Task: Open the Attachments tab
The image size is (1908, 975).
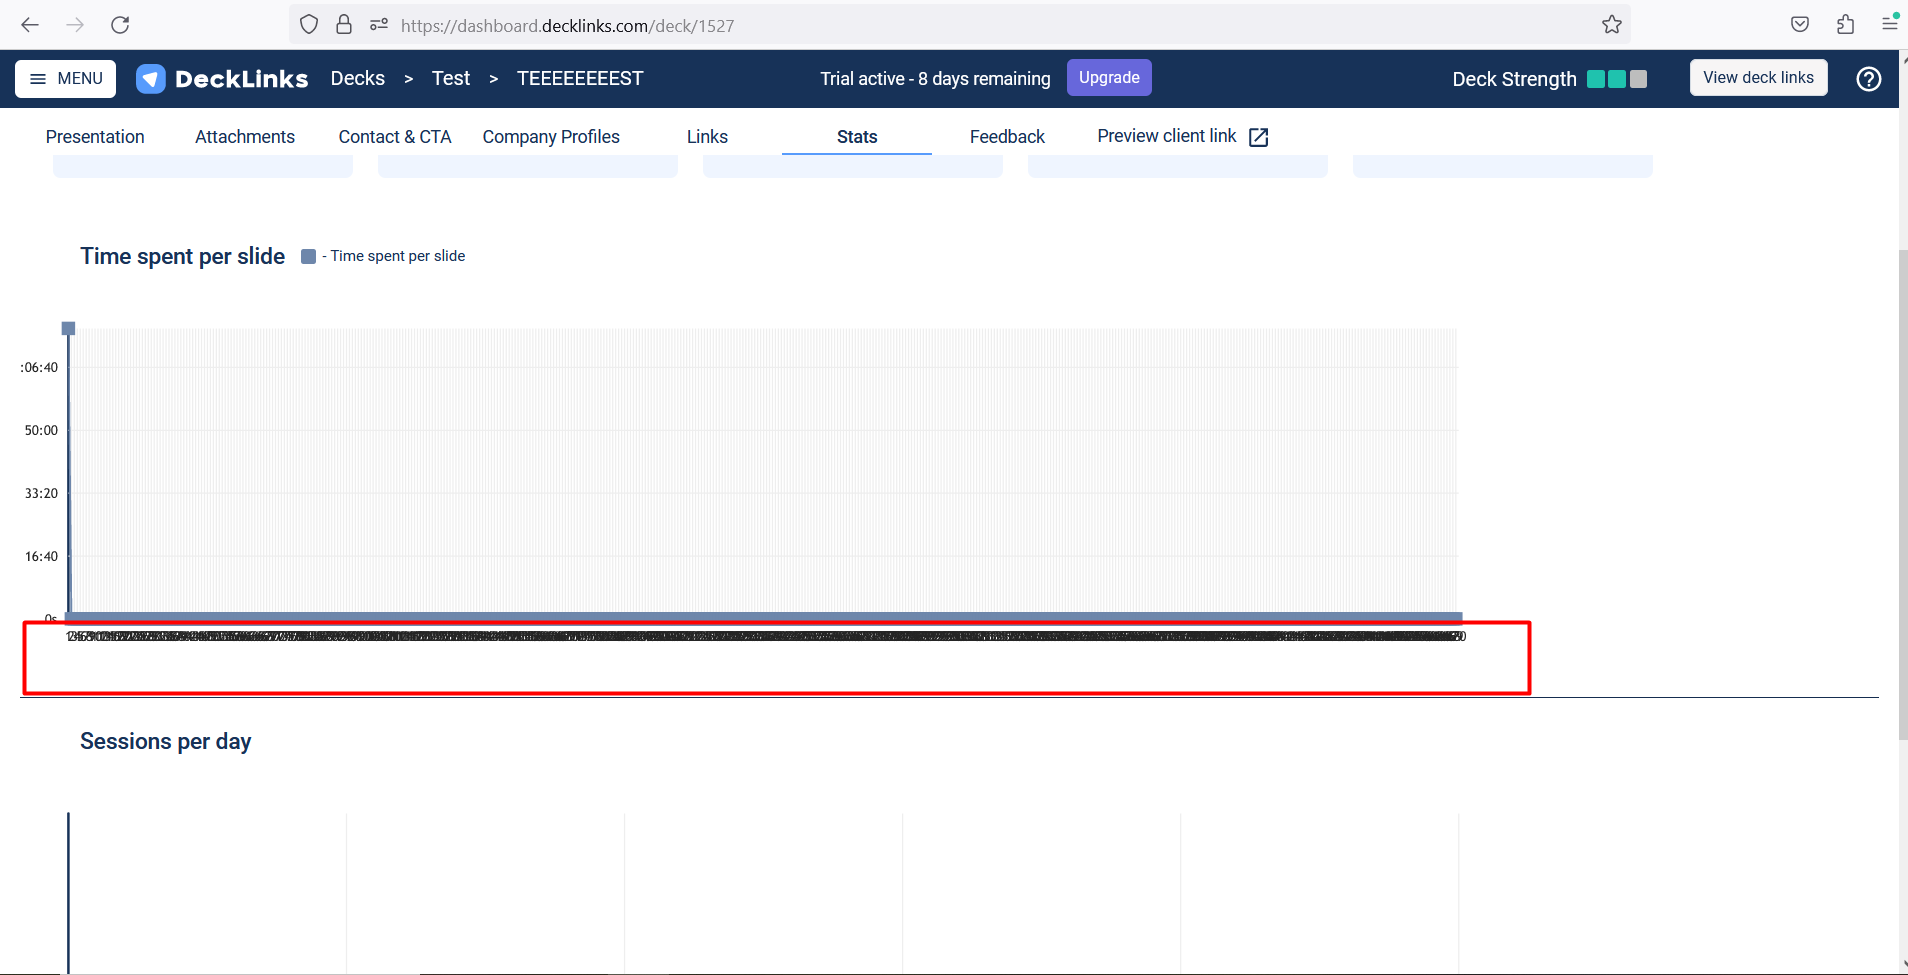Action: coord(245,137)
